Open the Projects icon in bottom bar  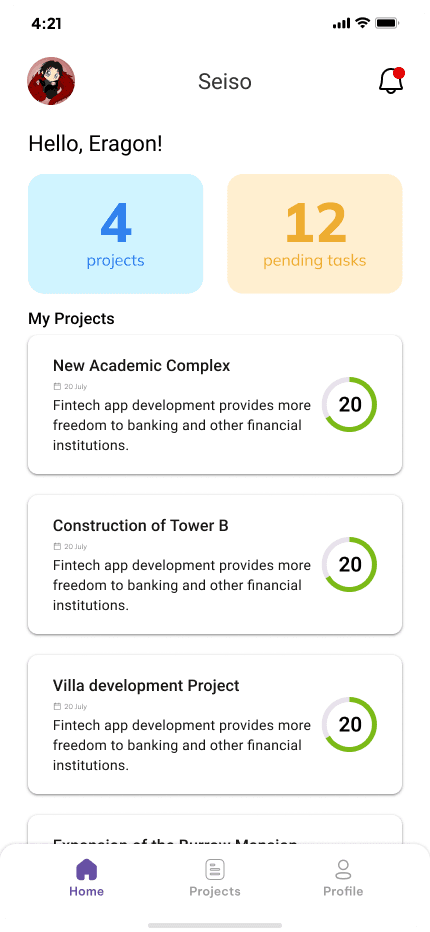[x=215, y=870]
